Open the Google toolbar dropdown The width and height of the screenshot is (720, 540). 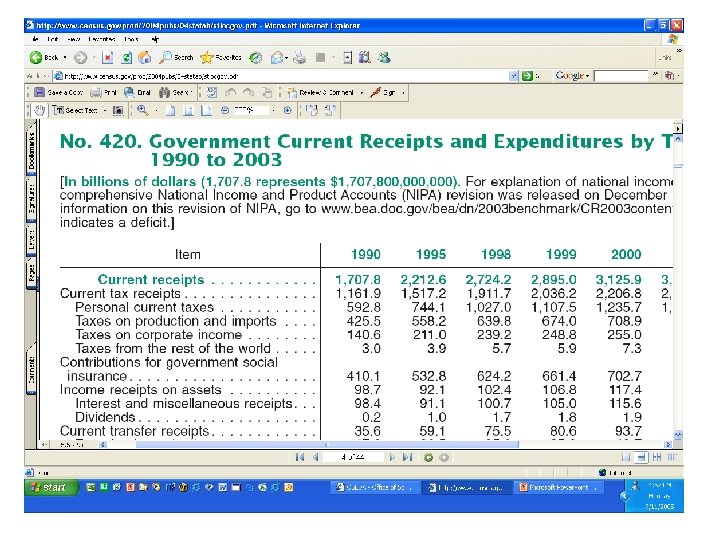(x=587, y=76)
